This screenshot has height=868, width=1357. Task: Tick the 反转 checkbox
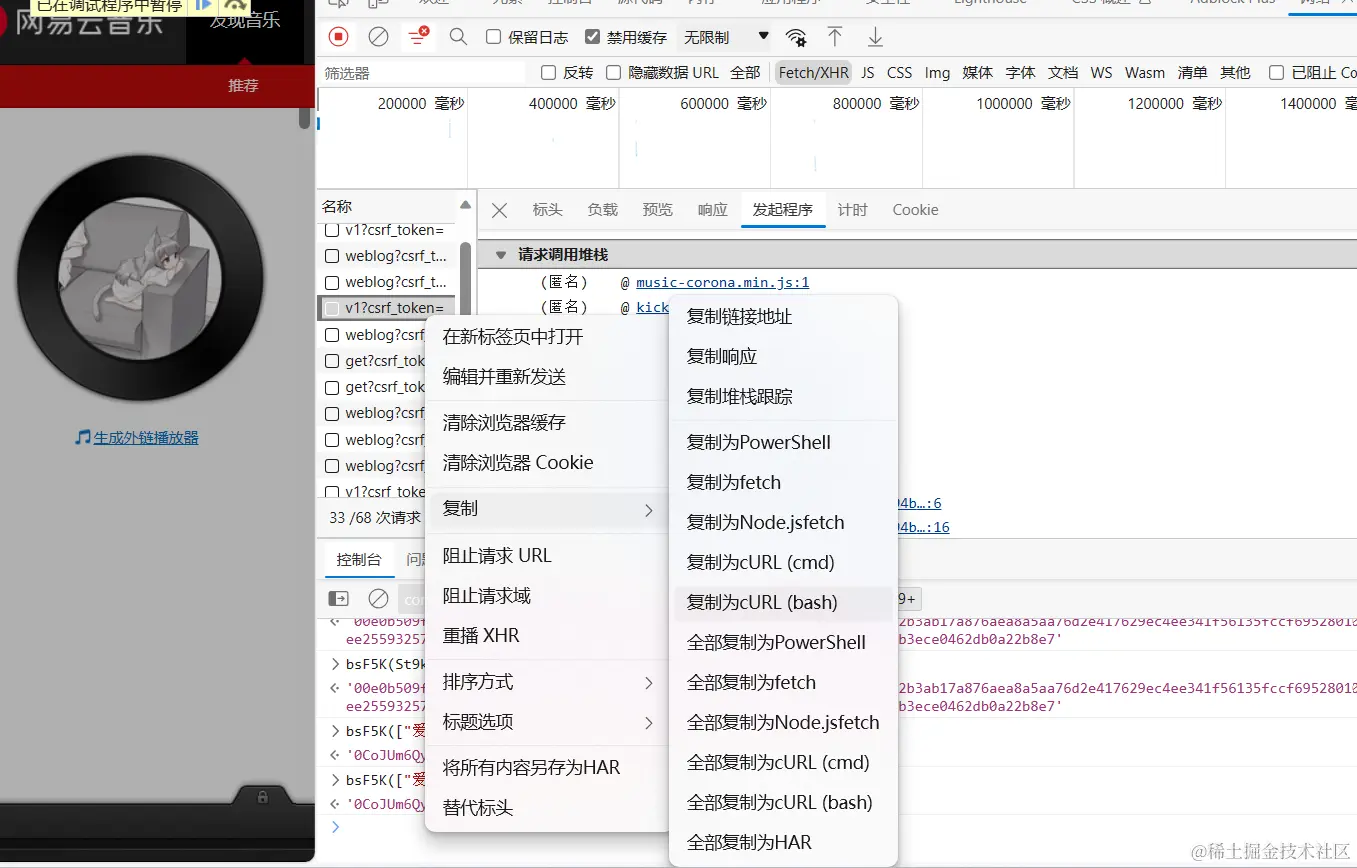[548, 72]
